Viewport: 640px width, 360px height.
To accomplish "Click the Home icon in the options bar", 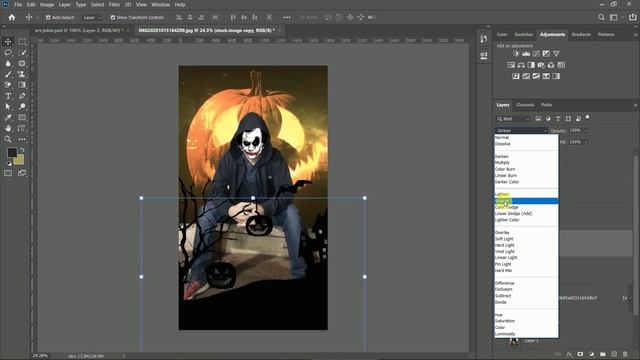I will pos(12,18).
